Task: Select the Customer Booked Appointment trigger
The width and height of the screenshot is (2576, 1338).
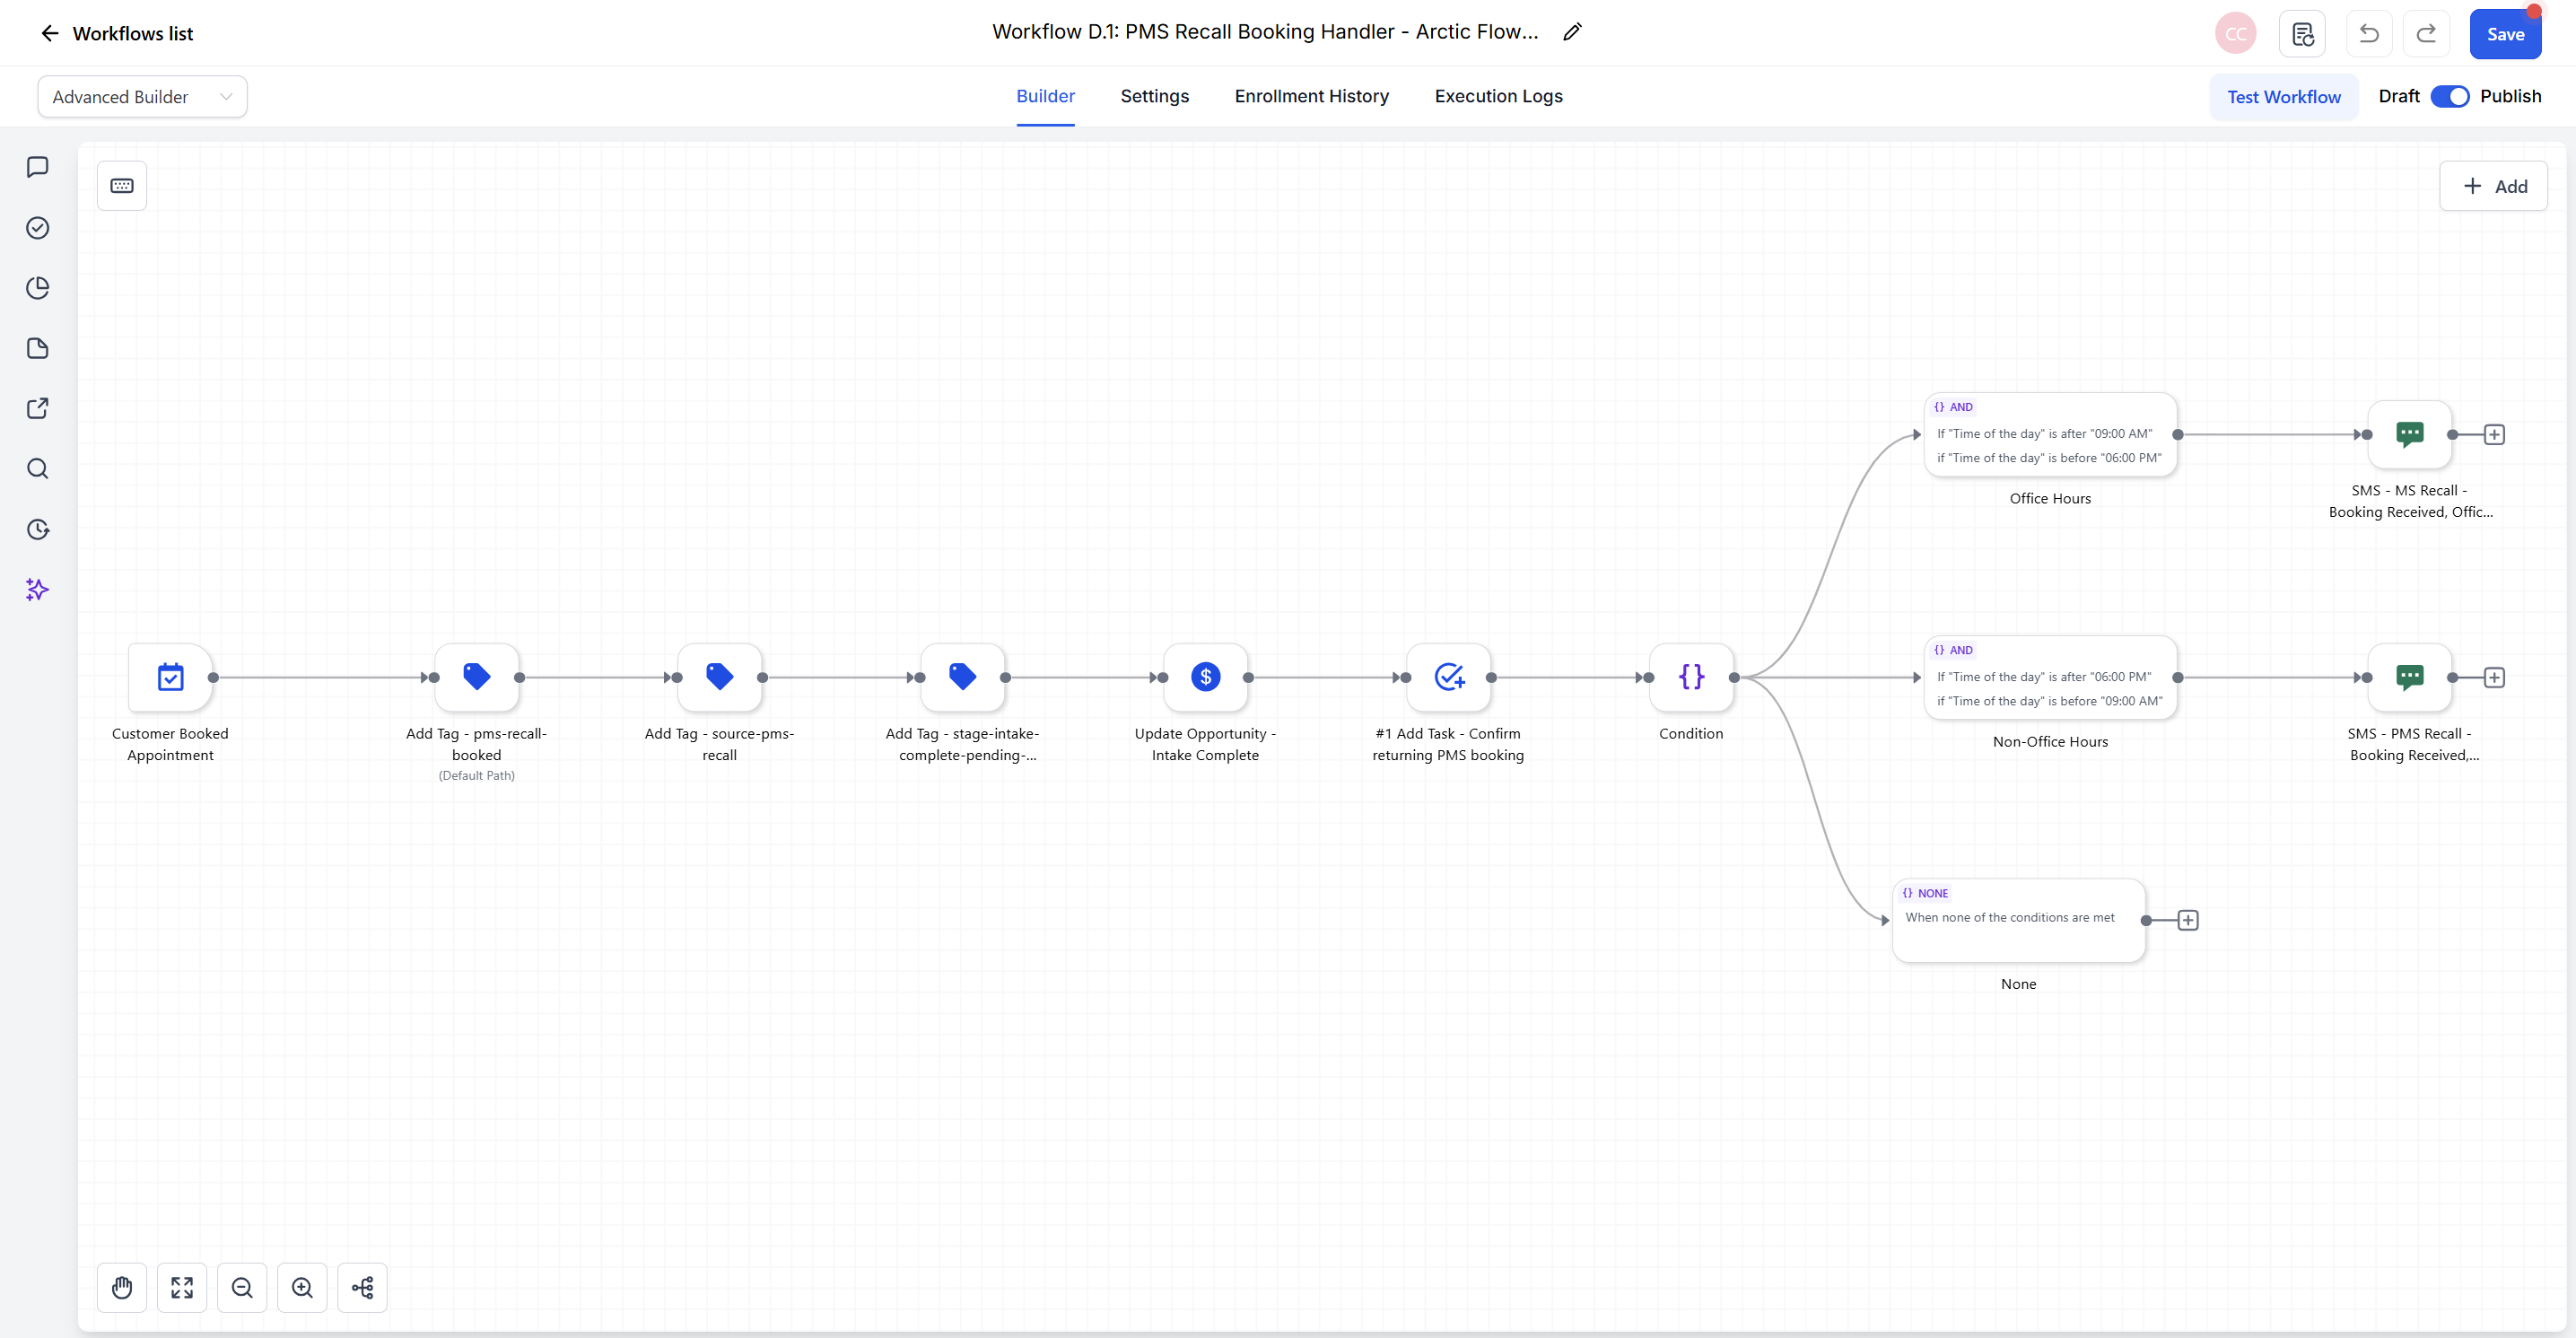Action: point(171,677)
